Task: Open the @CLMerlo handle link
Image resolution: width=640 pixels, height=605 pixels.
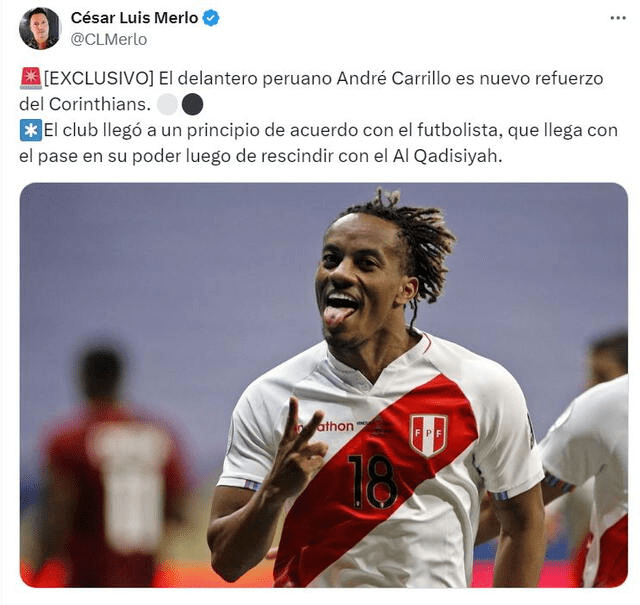Action: click(x=109, y=40)
